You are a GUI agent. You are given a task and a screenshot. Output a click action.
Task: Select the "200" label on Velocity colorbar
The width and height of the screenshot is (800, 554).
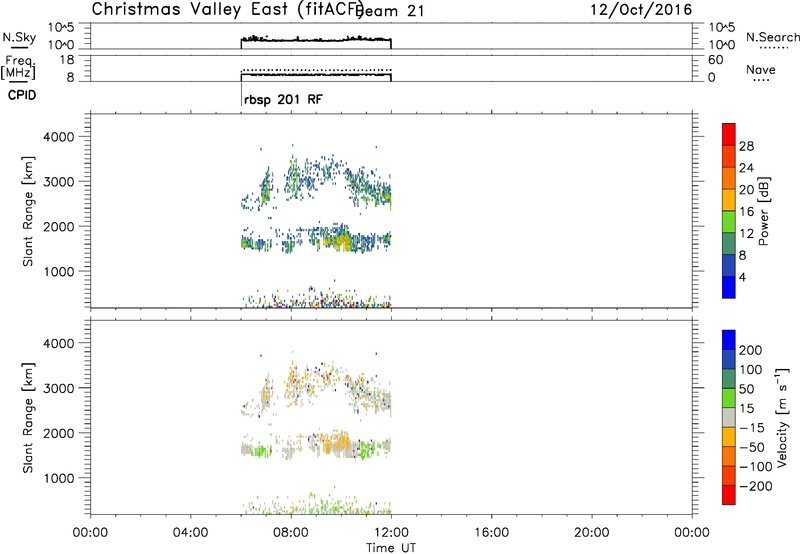coord(751,350)
